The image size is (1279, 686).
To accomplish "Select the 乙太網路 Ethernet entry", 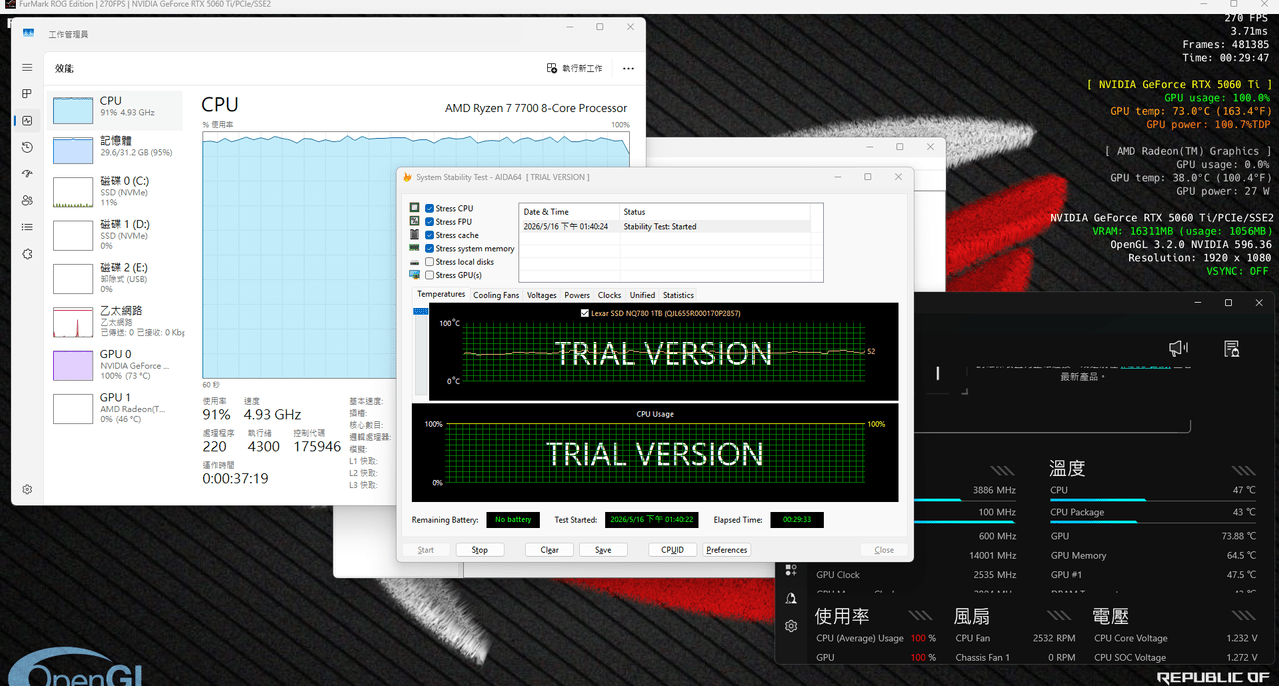I will pyautogui.click(x=116, y=321).
